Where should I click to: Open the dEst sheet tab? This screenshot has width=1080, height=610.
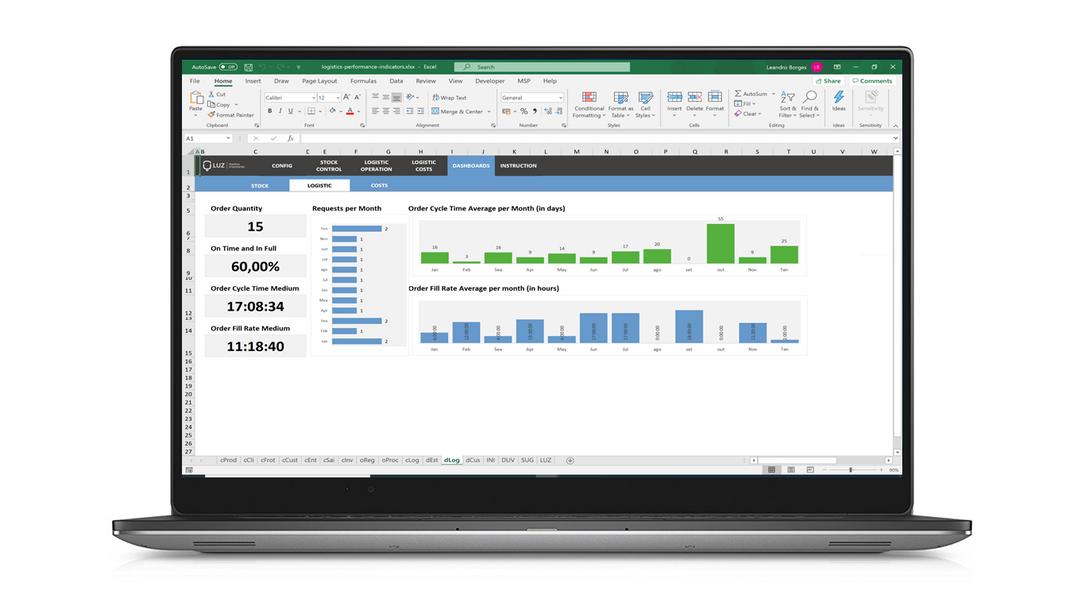tap(430, 460)
